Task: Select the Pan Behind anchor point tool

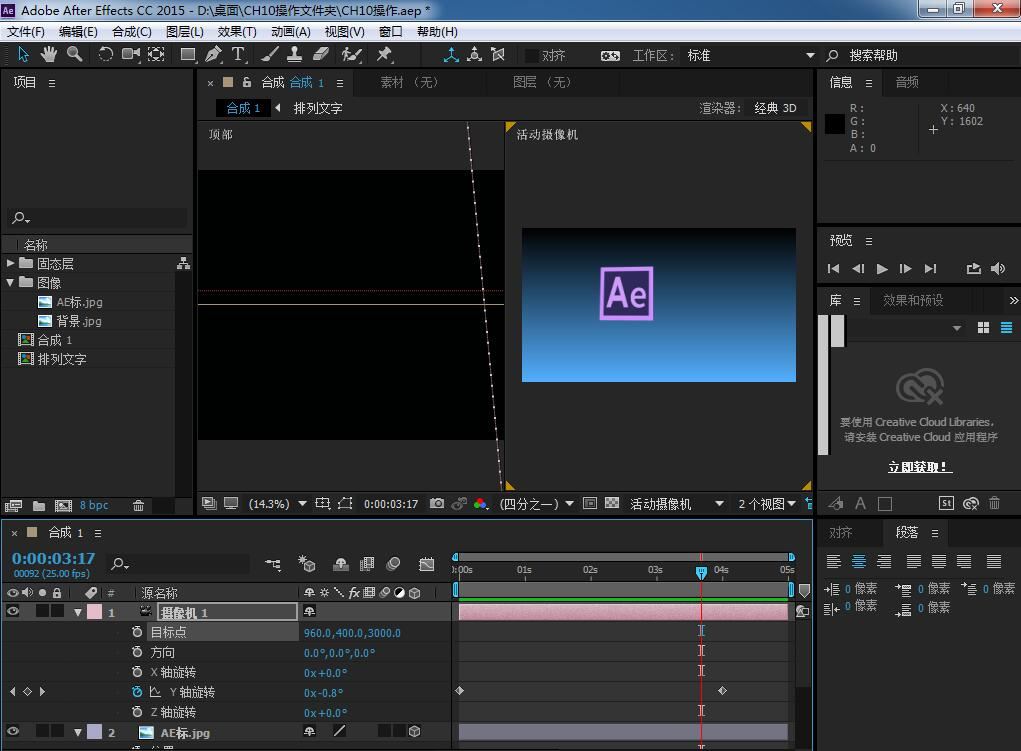Action: (x=156, y=55)
